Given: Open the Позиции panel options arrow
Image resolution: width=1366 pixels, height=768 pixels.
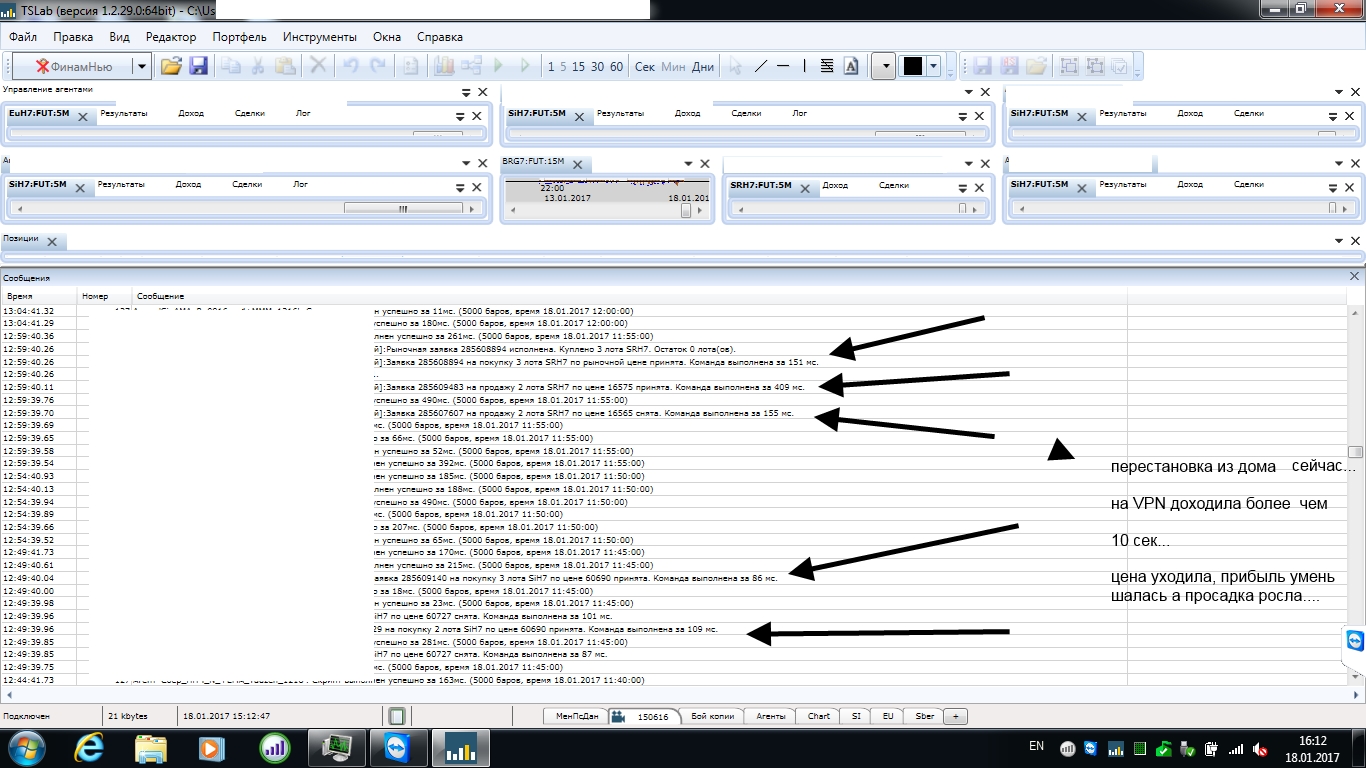Looking at the screenshot, I should tap(1340, 241).
